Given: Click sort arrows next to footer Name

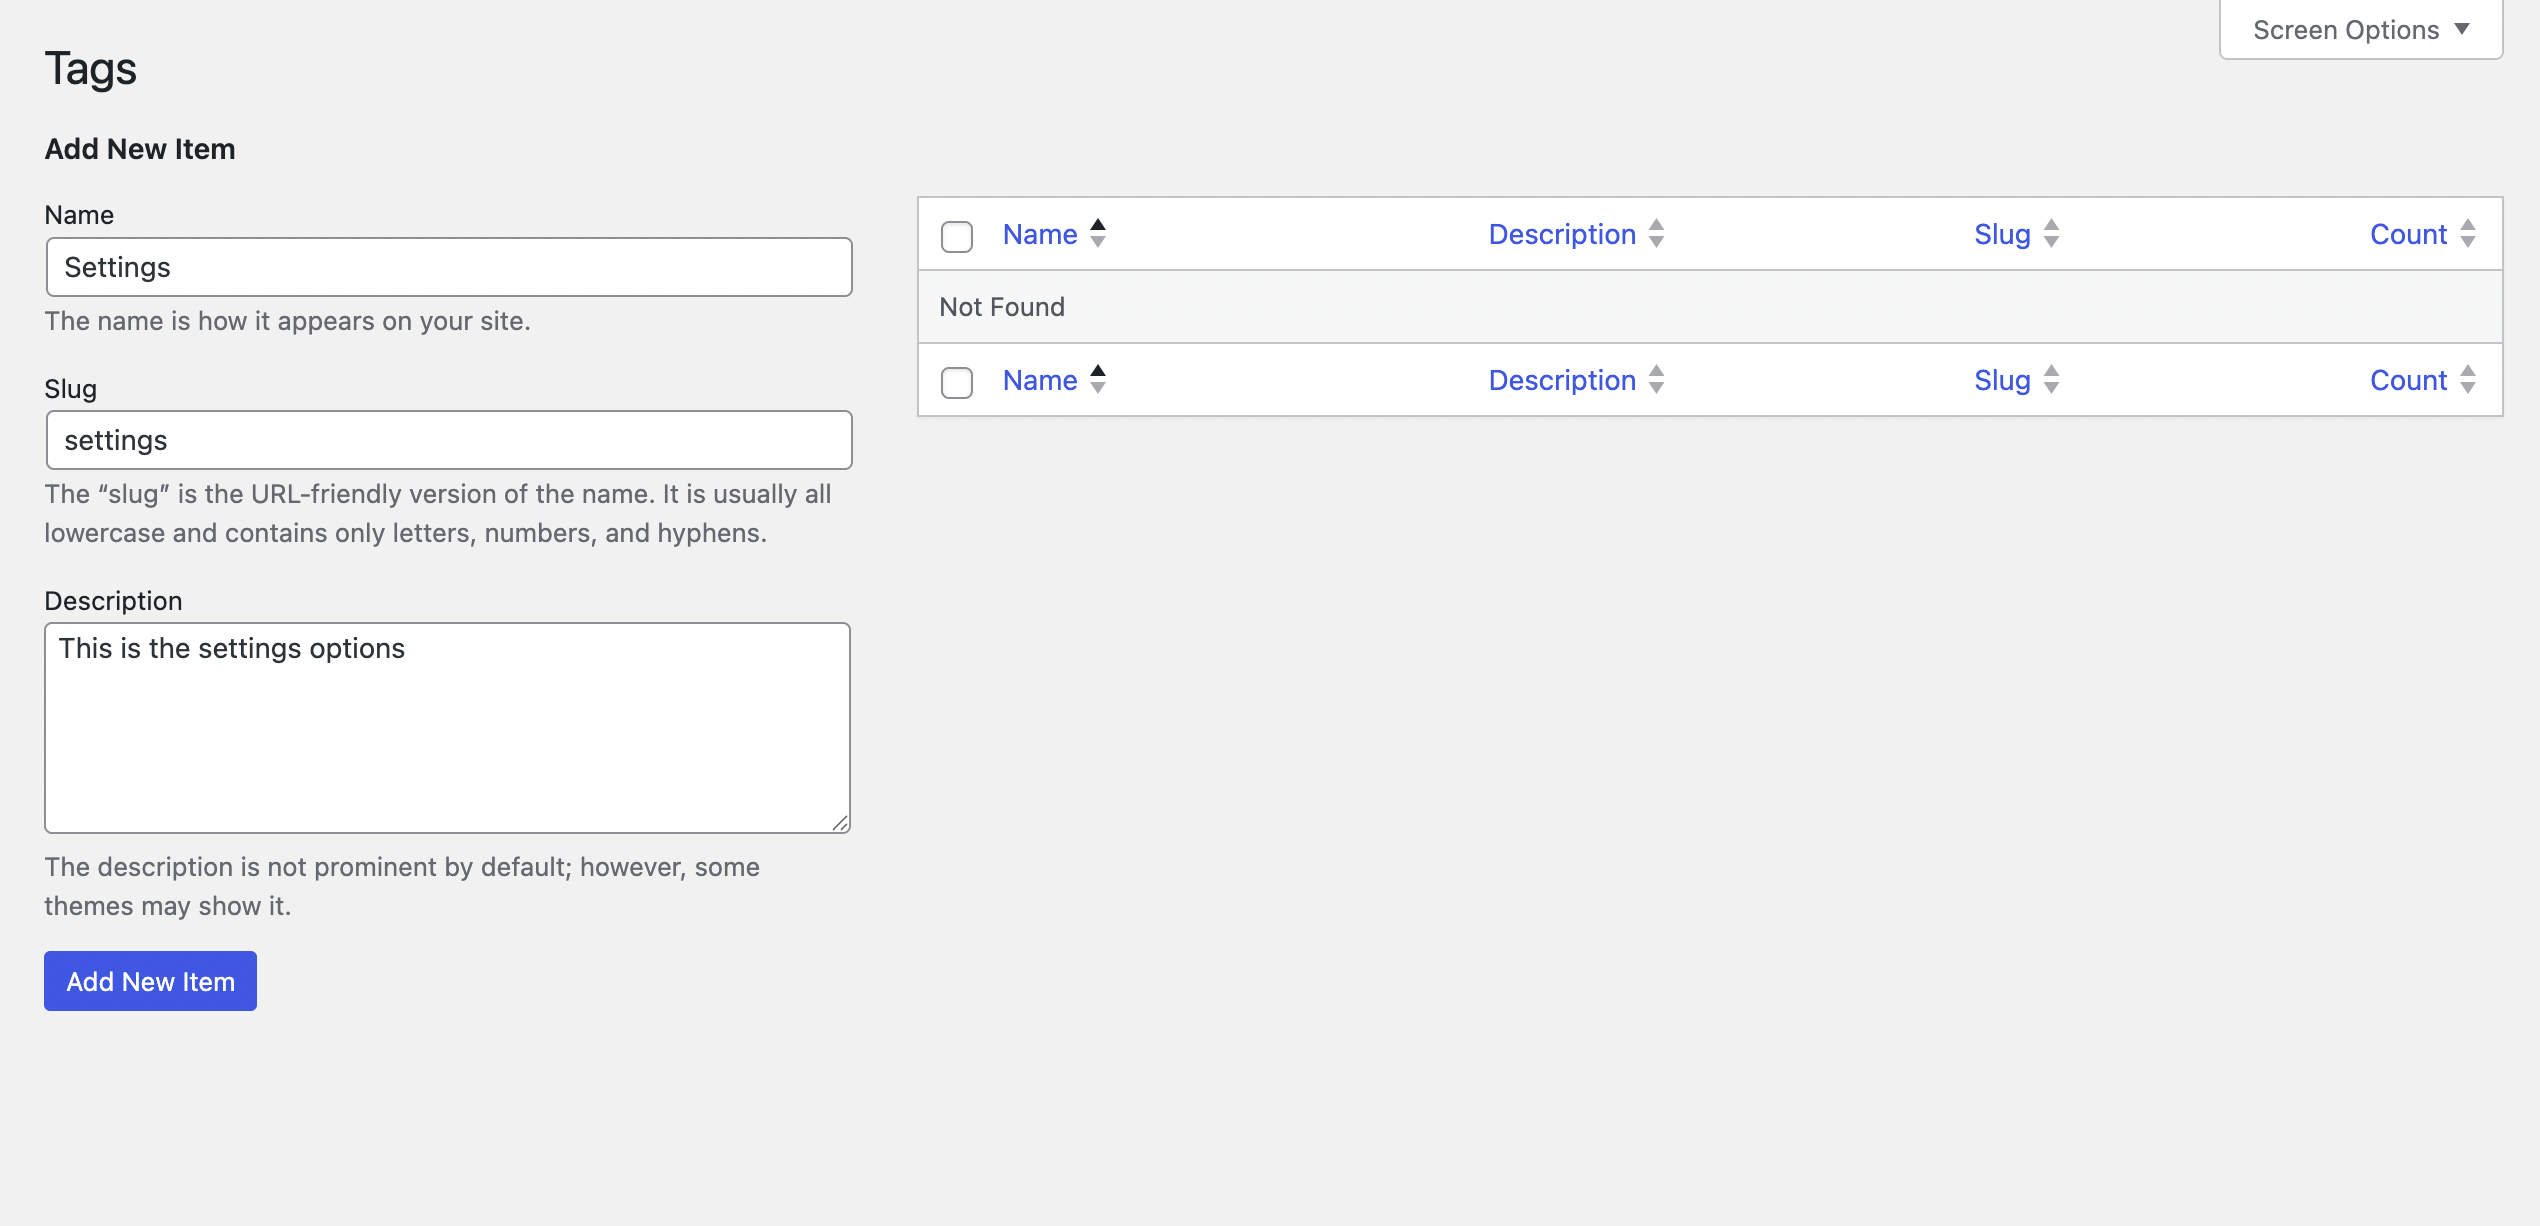Looking at the screenshot, I should tap(1098, 379).
